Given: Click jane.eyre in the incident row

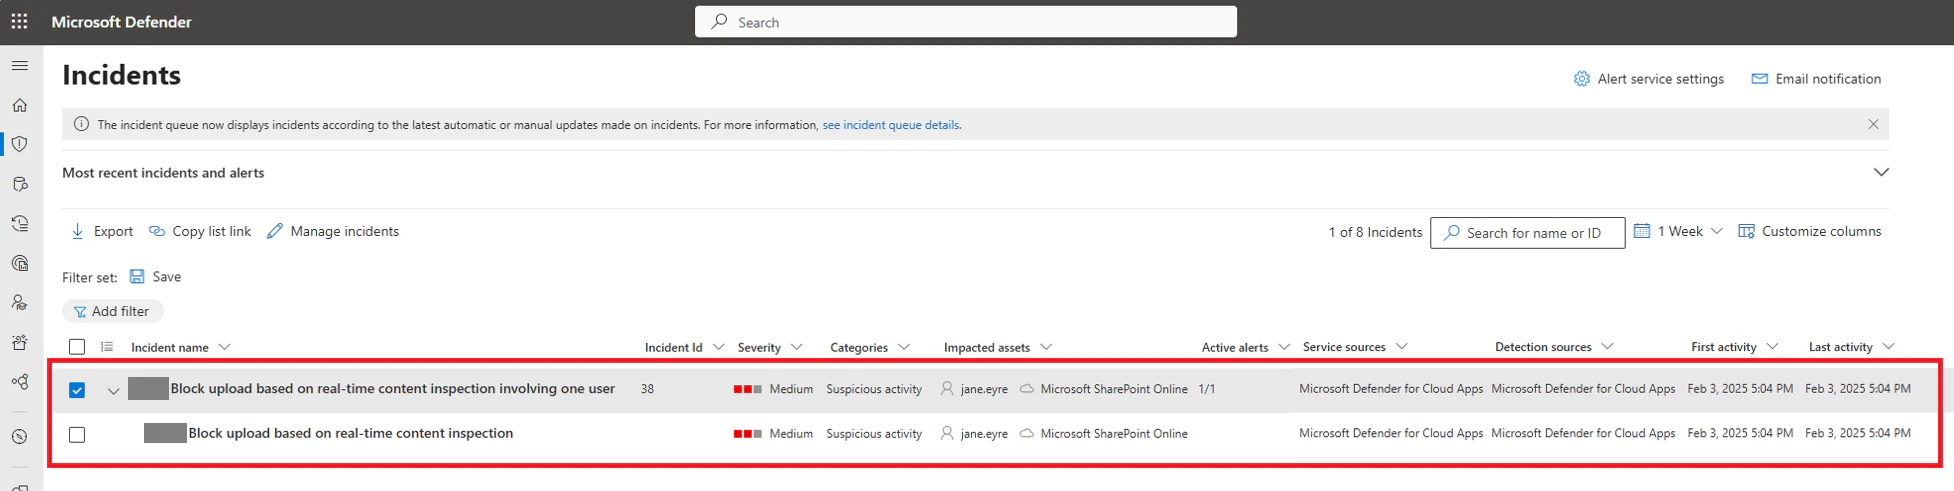Looking at the screenshot, I should (984, 389).
